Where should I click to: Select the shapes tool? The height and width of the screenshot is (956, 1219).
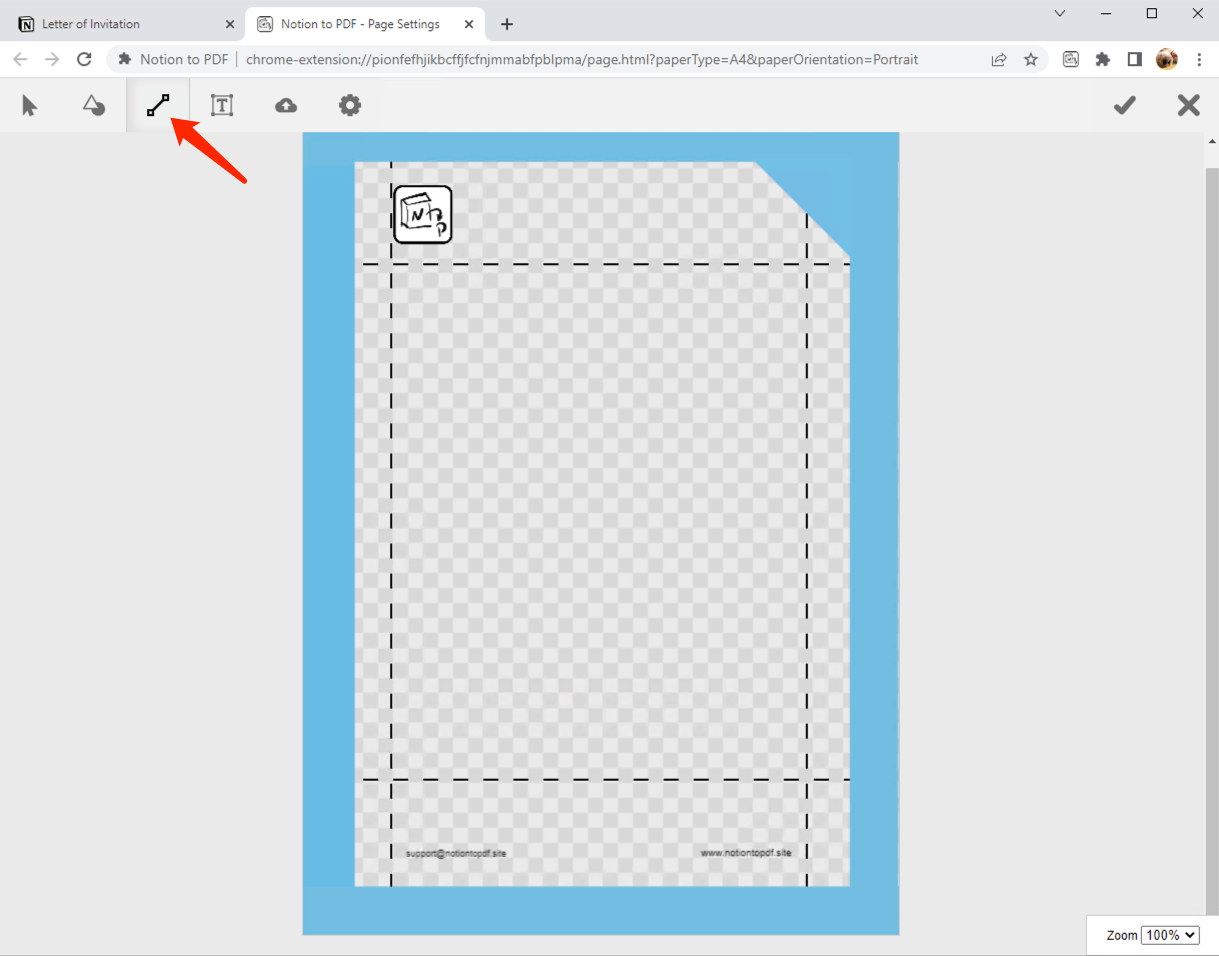(x=94, y=105)
